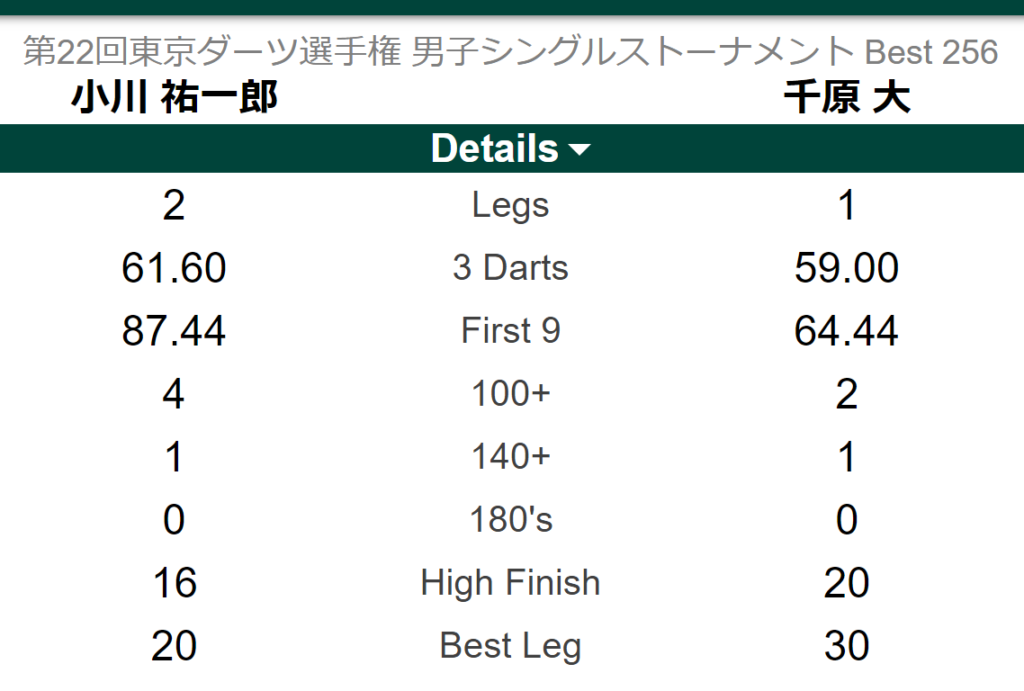Select player name 小川 祐一郎
The height and width of the screenshot is (691, 1024).
click(x=174, y=98)
